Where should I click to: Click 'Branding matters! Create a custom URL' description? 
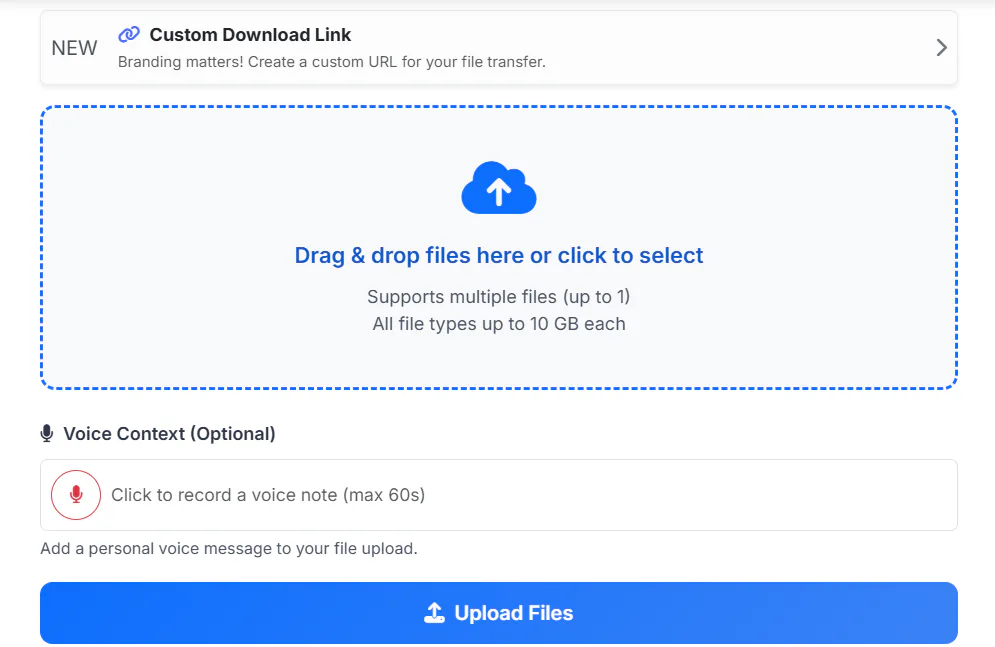[332, 62]
